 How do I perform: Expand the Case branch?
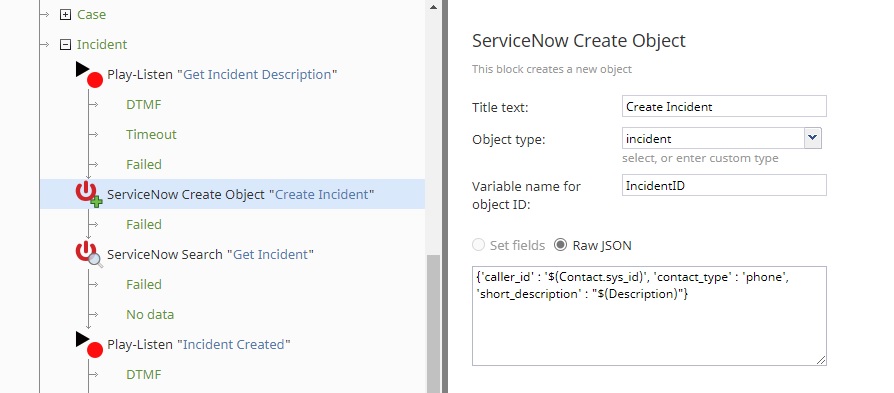click(x=66, y=15)
